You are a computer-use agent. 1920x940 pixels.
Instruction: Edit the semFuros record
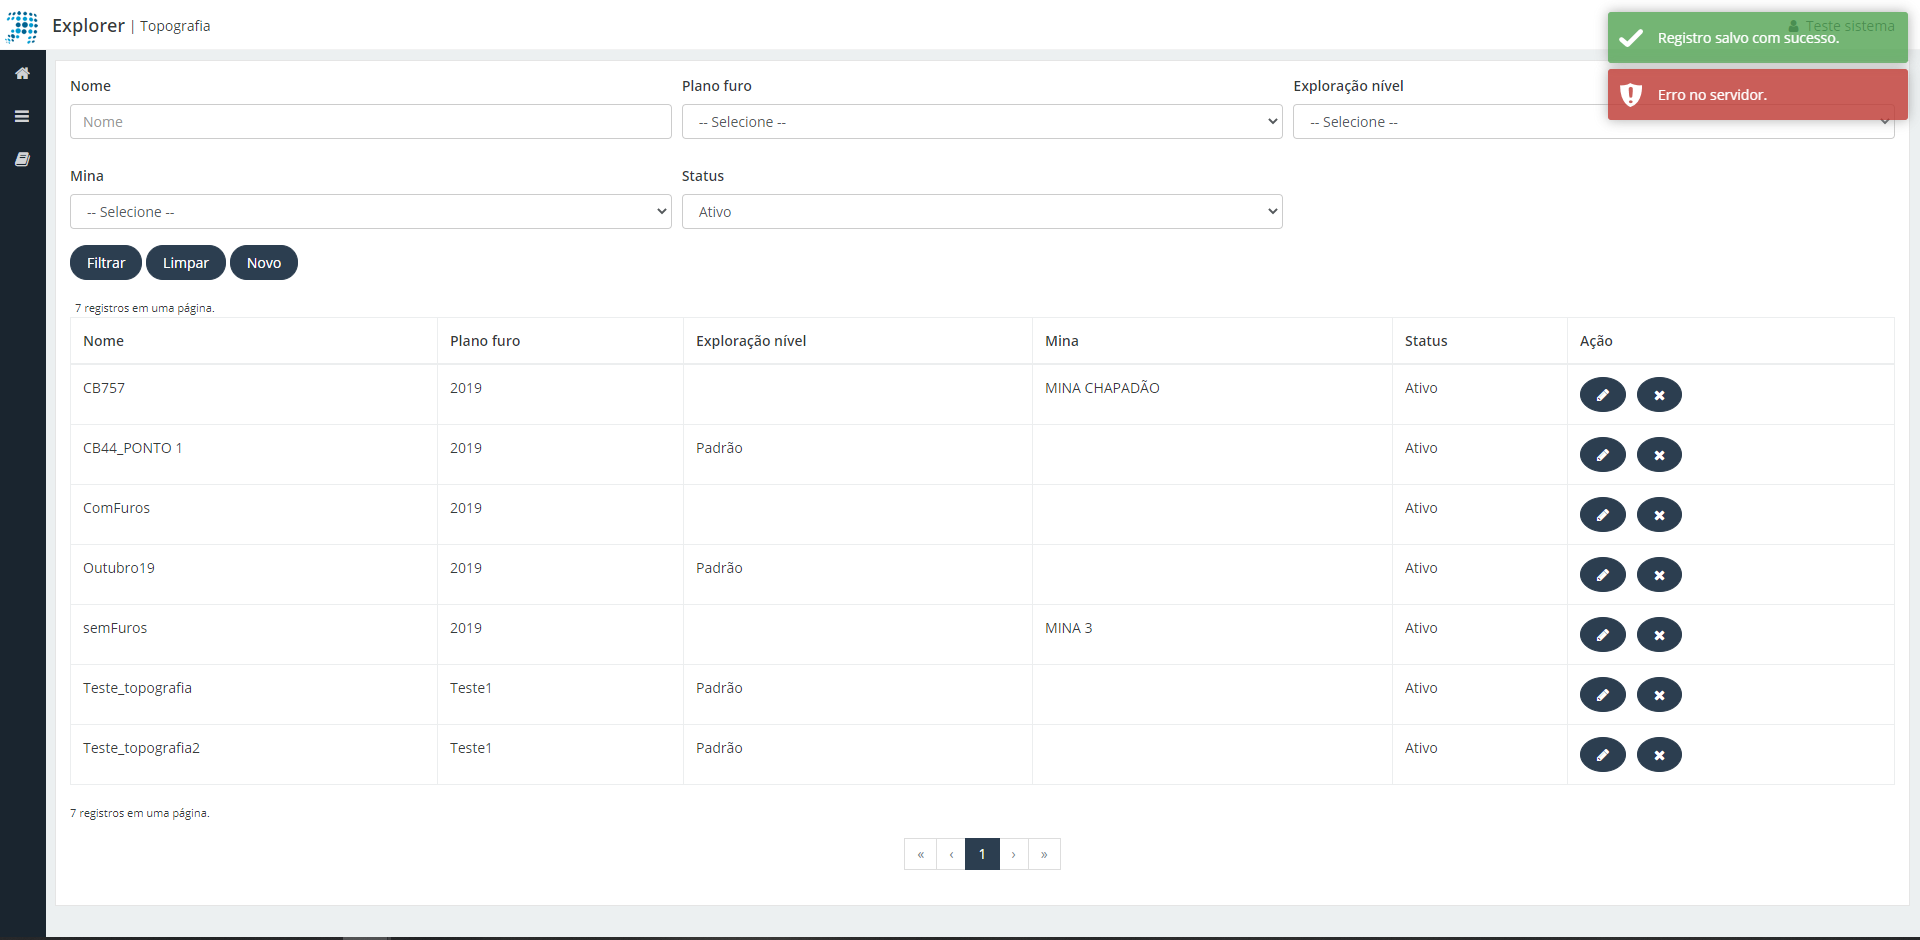coord(1602,635)
